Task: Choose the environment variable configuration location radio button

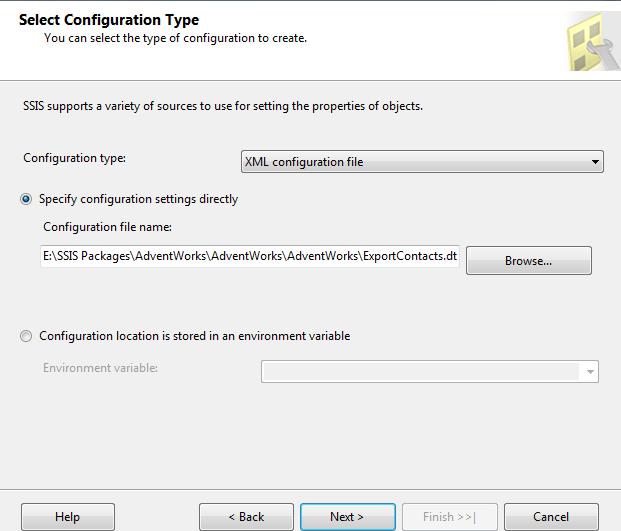Action: pos(27,336)
